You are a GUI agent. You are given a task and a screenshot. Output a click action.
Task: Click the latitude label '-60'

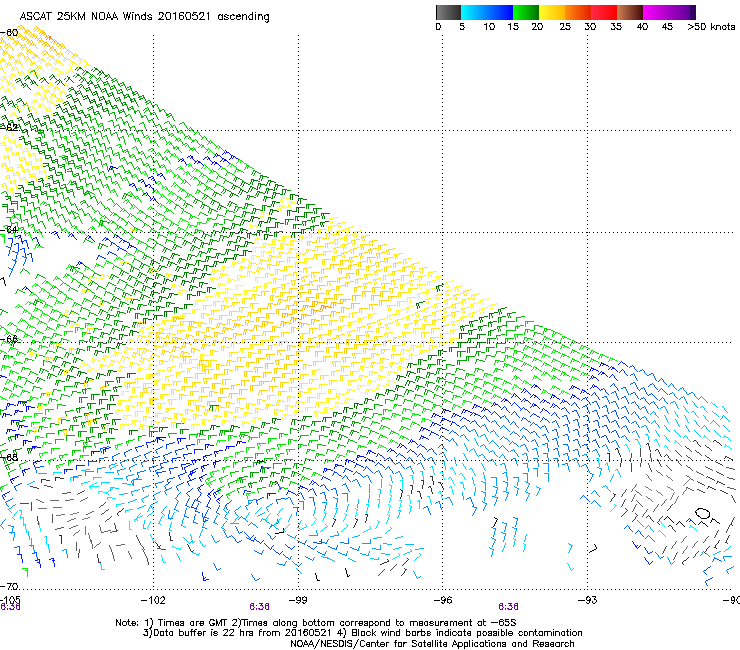[9, 33]
